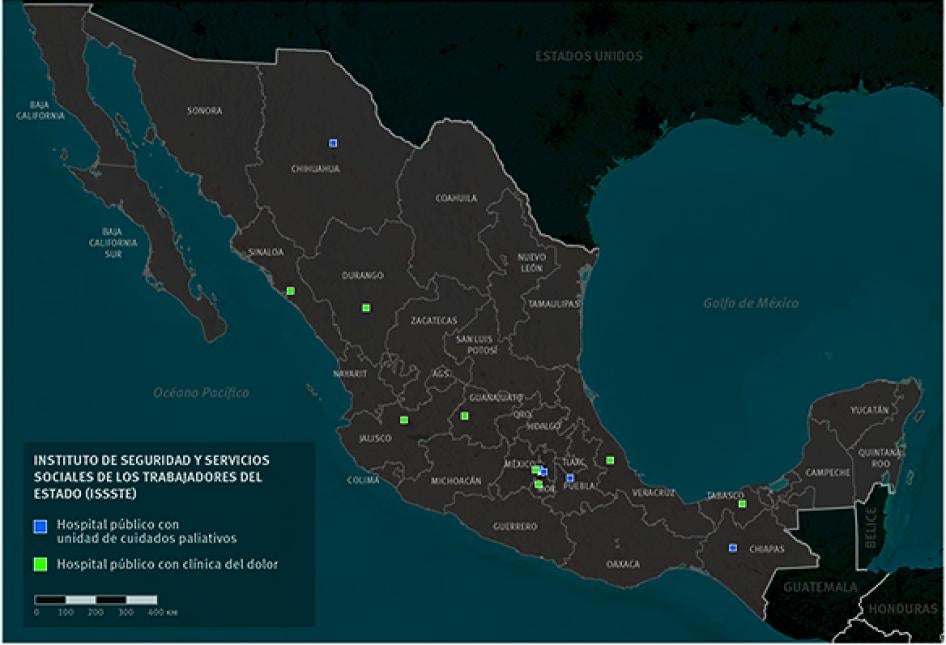Click the blue hospital marker in Chihuahua
The height and width of the screenshot is (645, 946).
333,143
